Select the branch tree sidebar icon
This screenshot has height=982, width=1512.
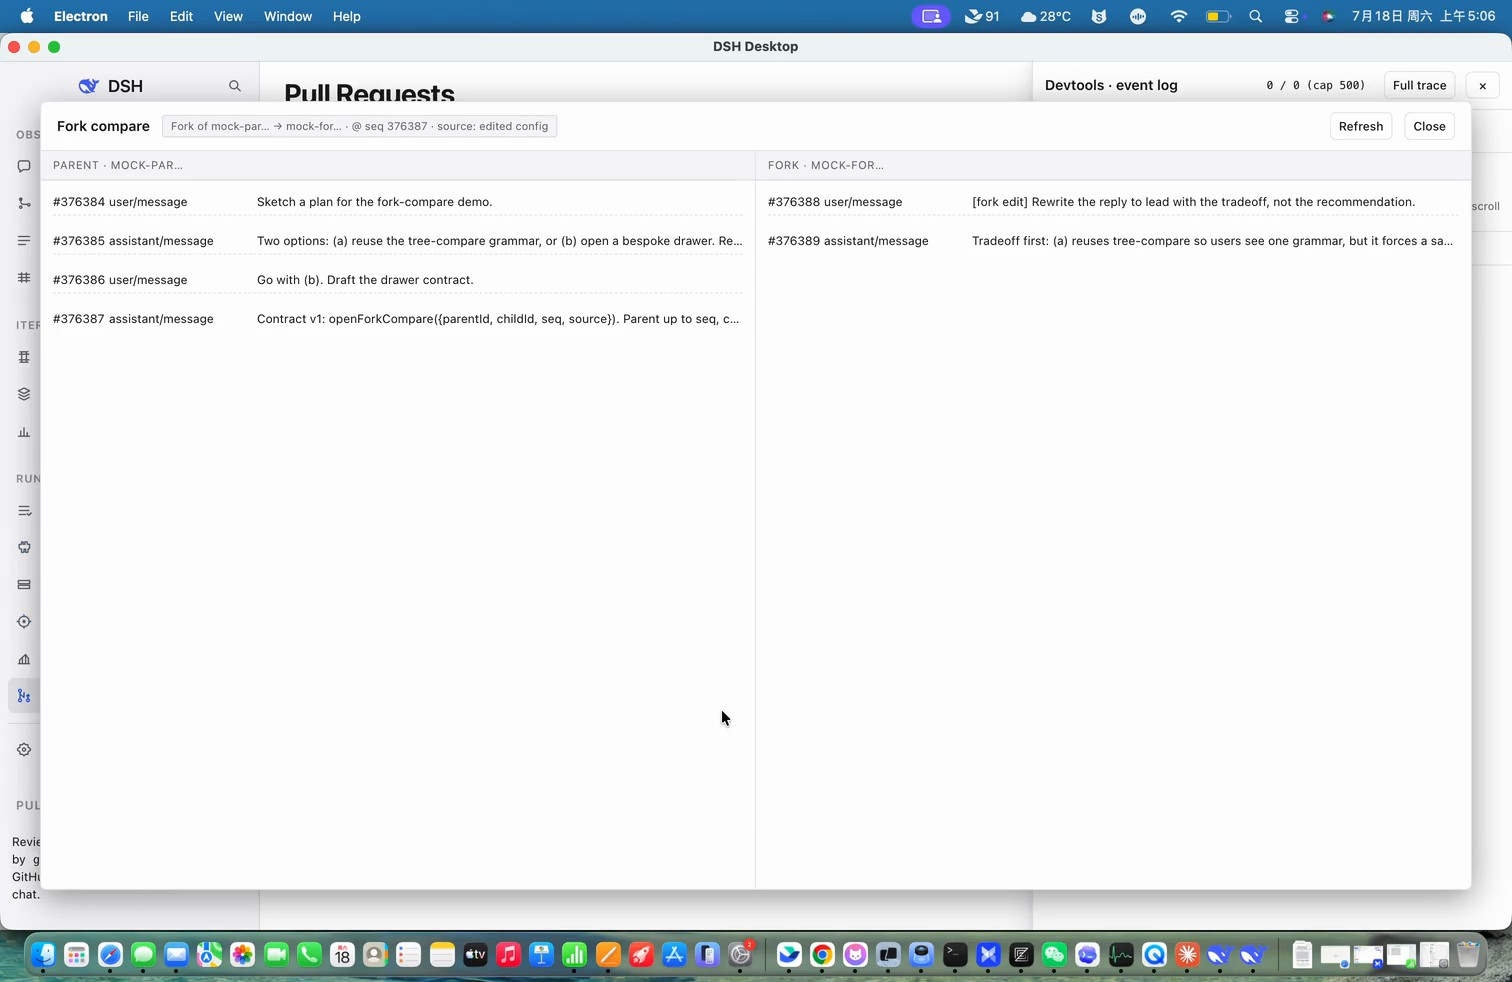pyautogui.click(x=24, y=203)
